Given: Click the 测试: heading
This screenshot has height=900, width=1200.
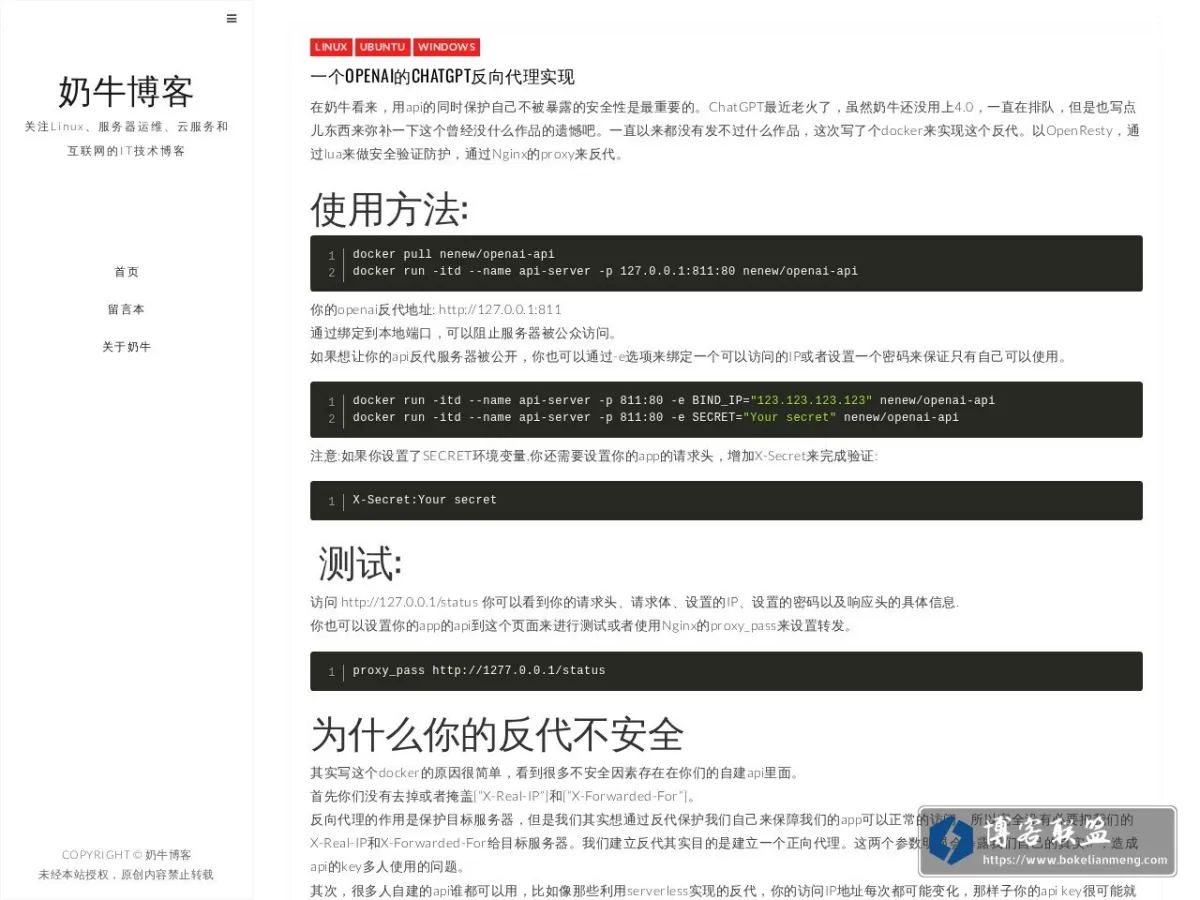Looking at the screenshot, I should (x=359, y=564).
